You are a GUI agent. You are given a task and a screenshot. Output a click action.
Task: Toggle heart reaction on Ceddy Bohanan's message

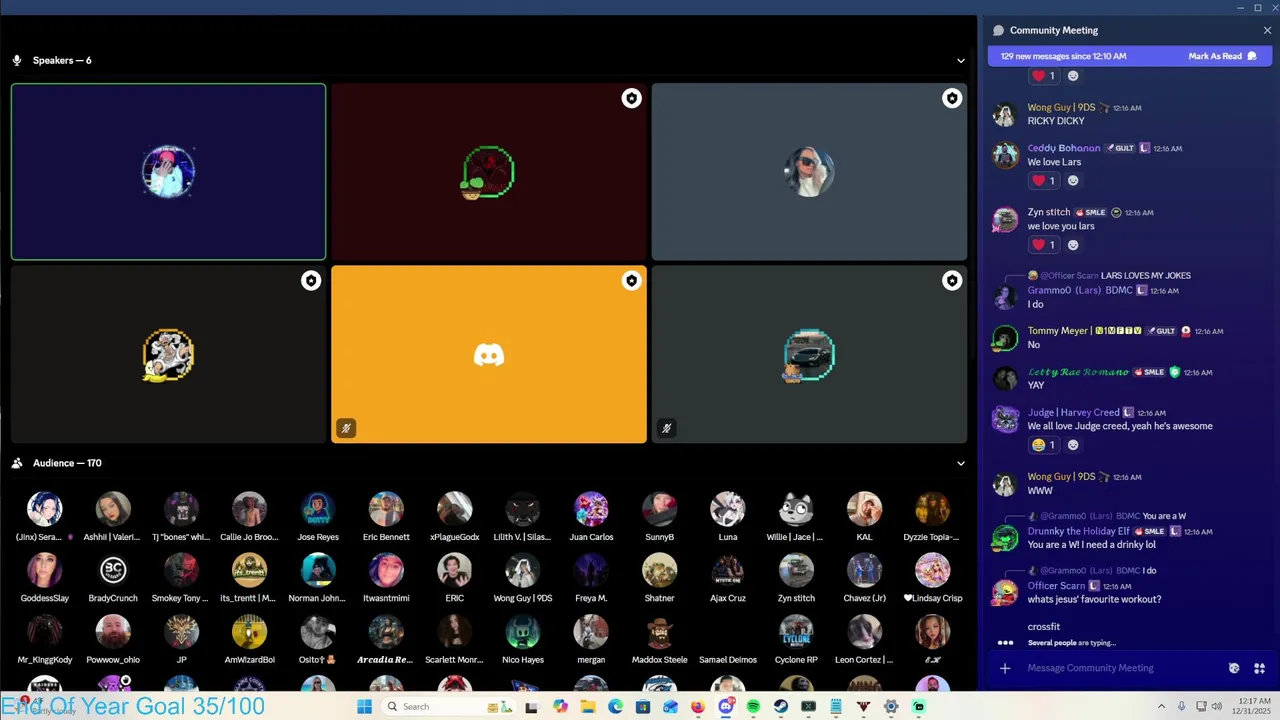[x=1044, y=181]
